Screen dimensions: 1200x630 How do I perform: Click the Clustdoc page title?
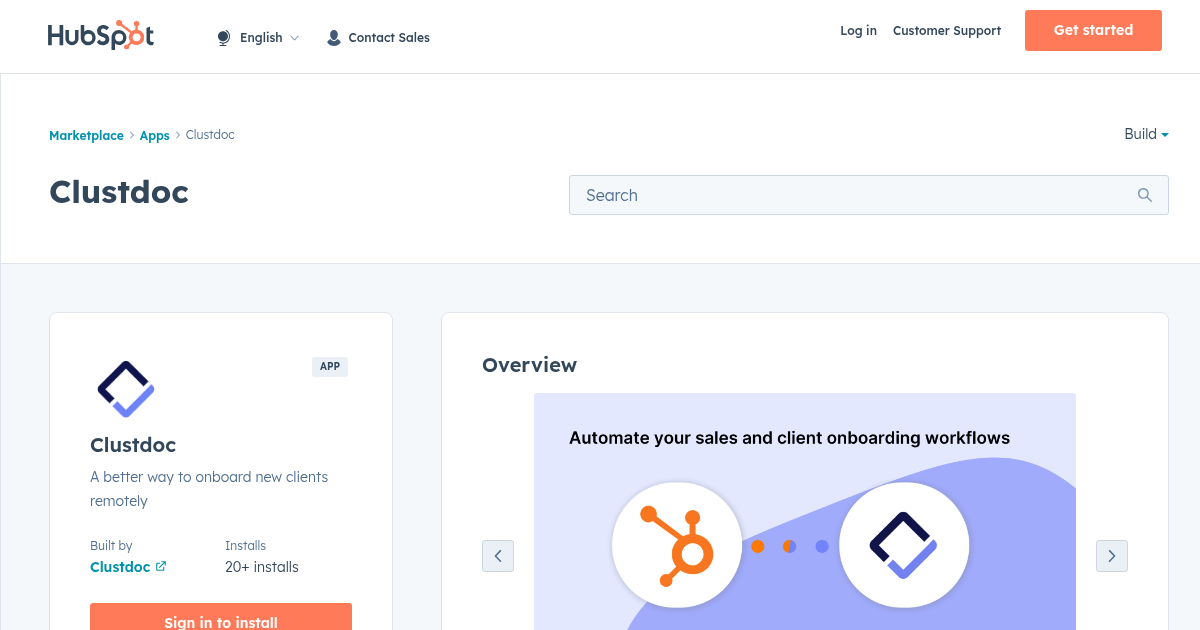click(x=119, y=192)
